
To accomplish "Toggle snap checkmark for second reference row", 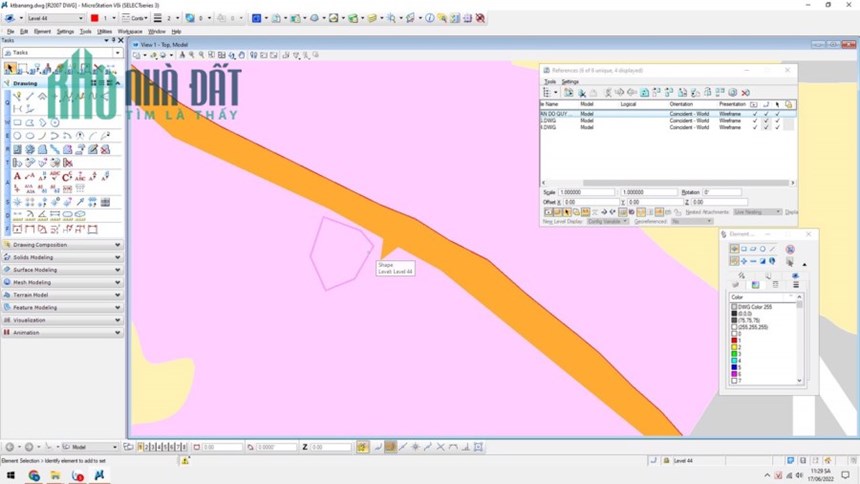I will coord(766,121).
